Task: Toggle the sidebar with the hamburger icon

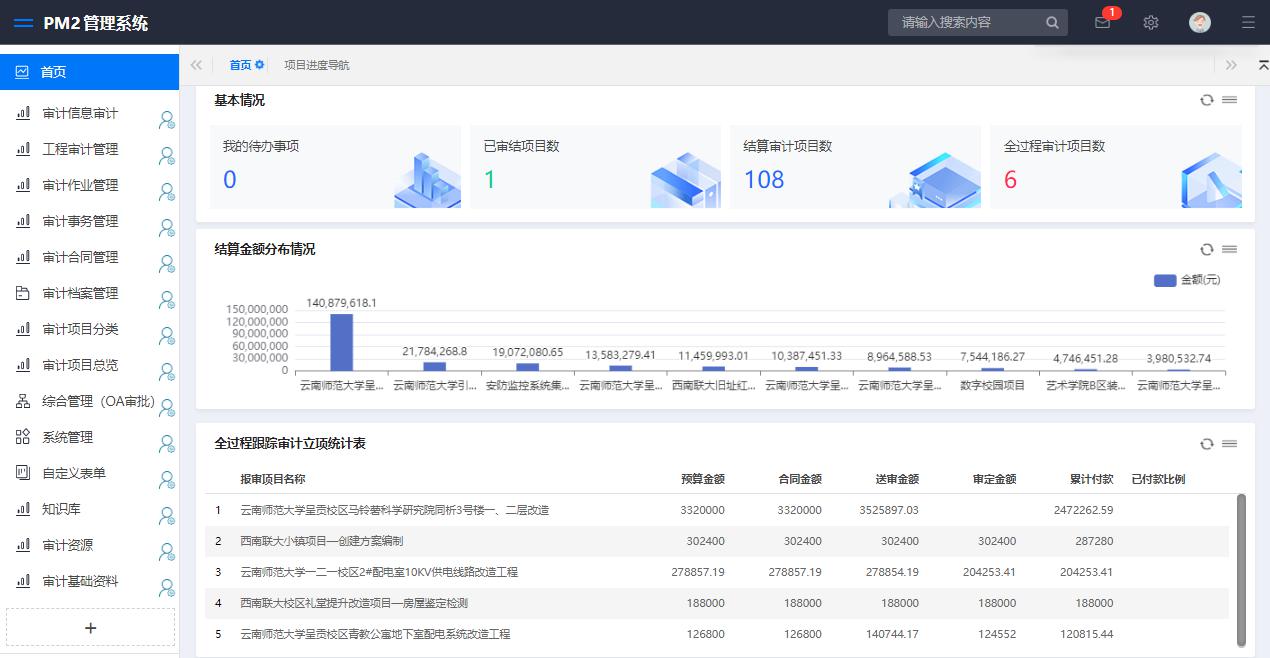Action: [x=23, y=23]
